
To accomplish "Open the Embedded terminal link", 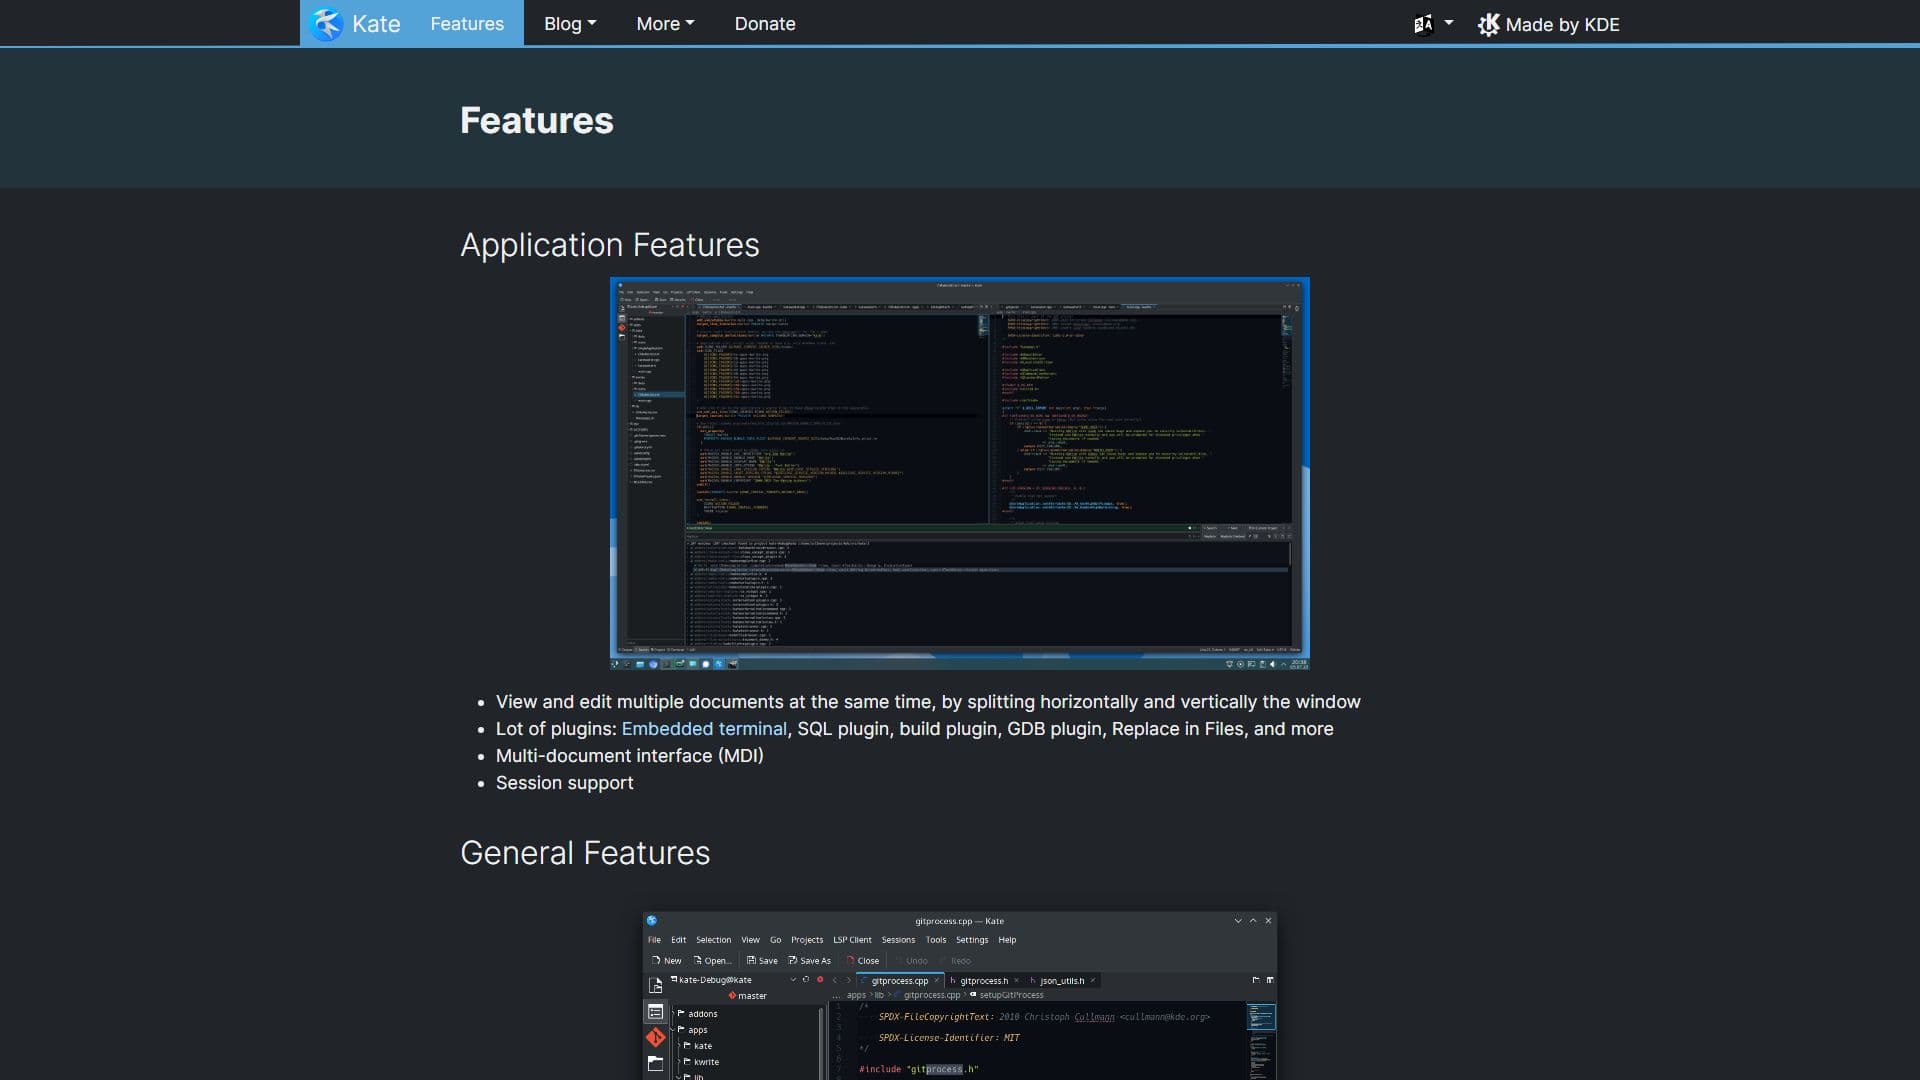I will pyautogui.click(x=704, y=729).
